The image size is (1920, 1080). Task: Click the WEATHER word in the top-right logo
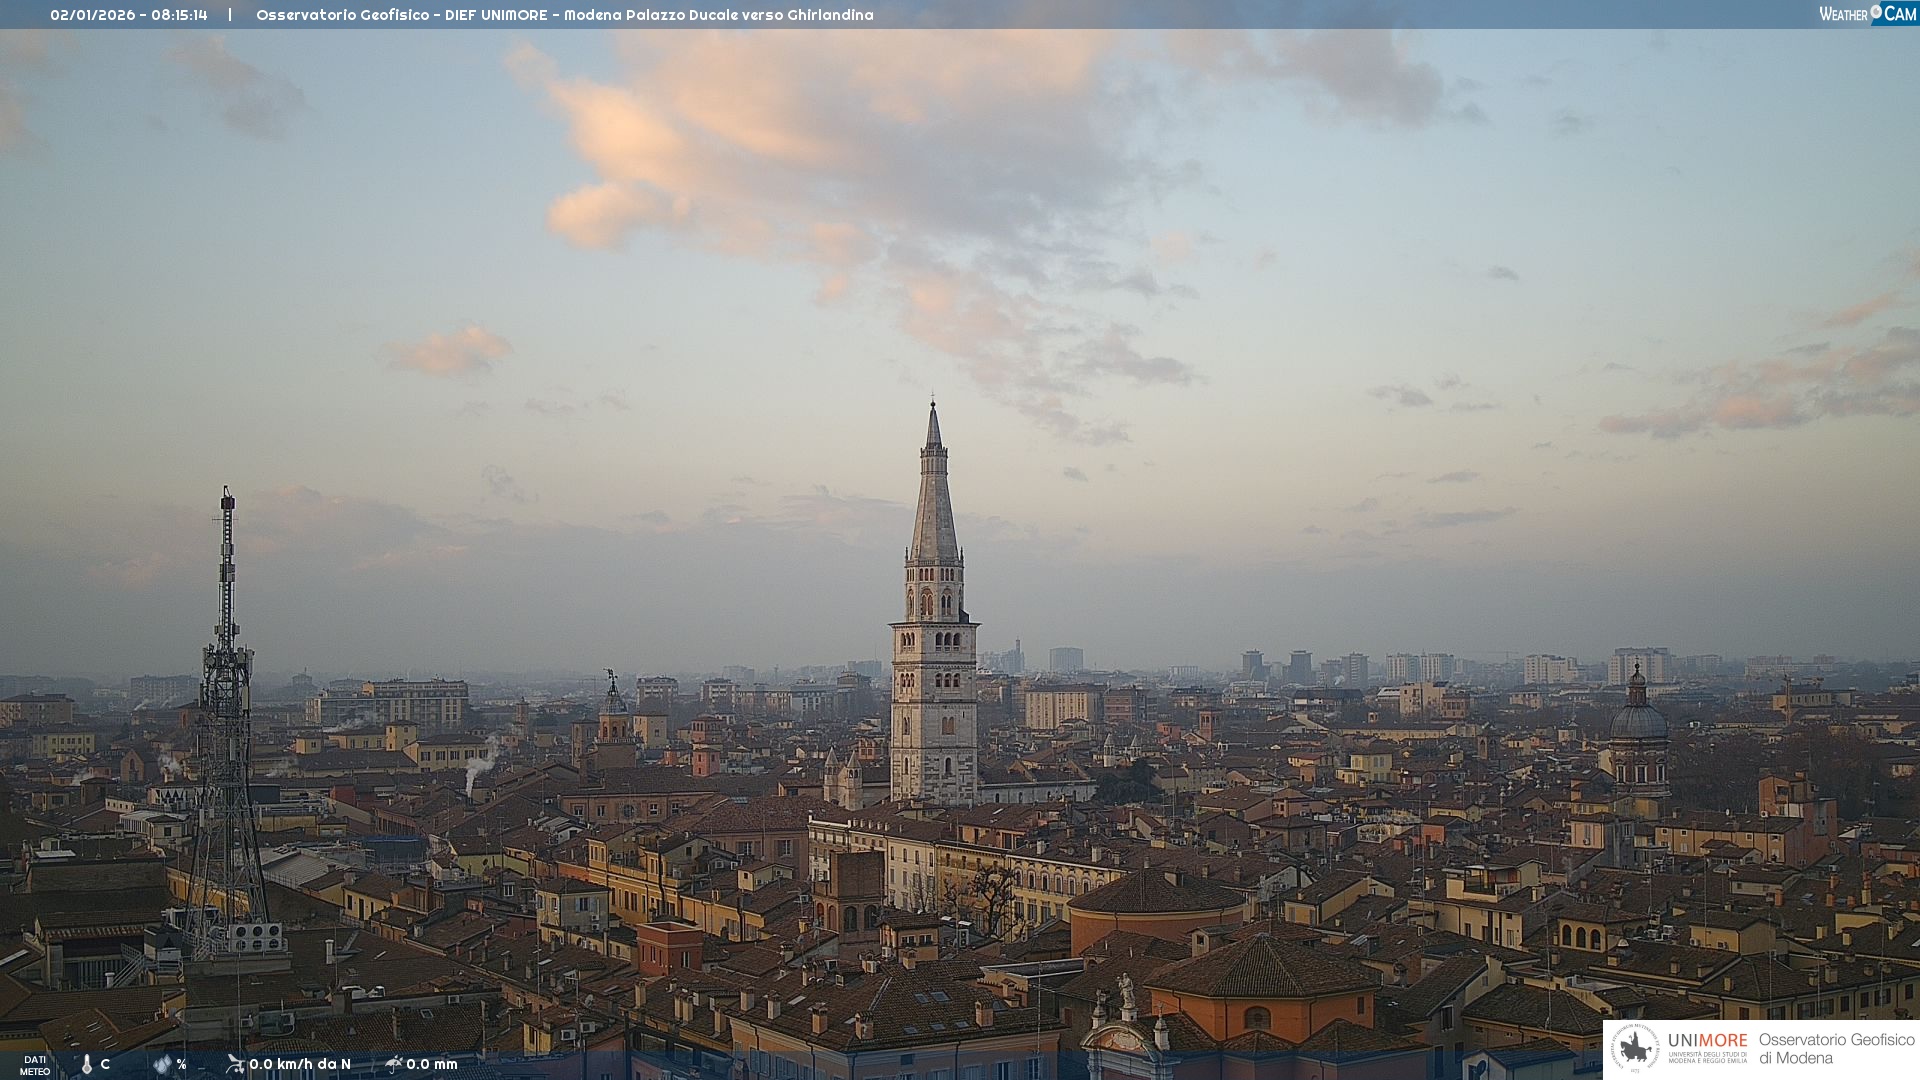point(1843,14)
